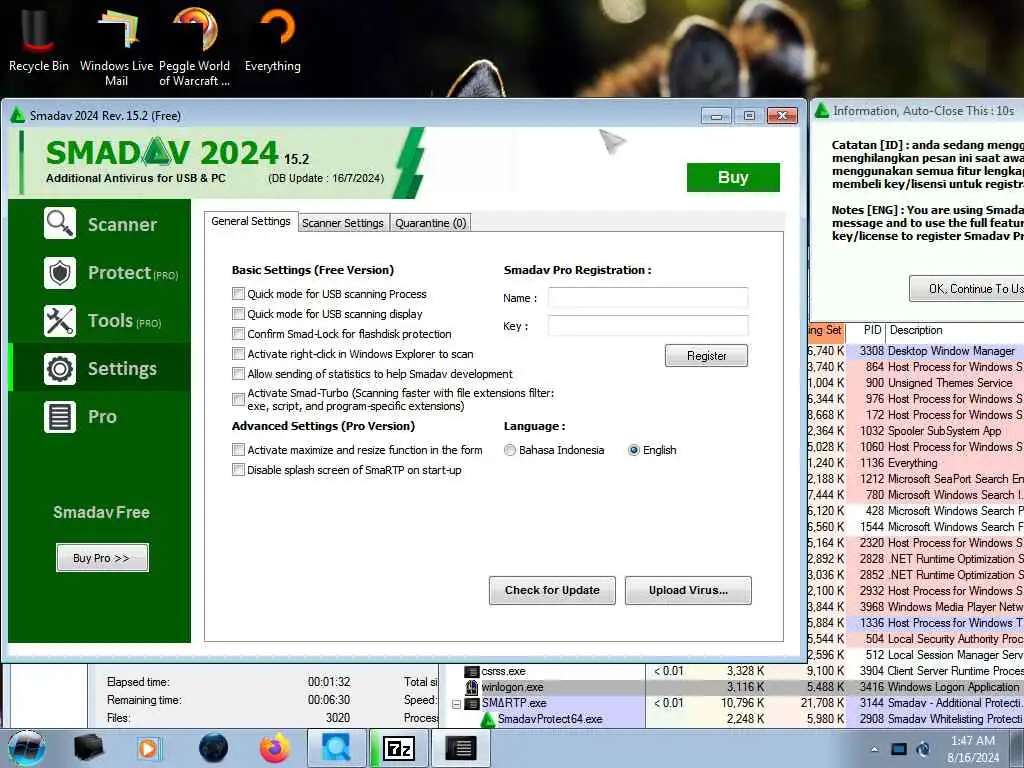
Task: Collapse the SMARTP.exe process tree node
Action: click(x=456, y=704)
